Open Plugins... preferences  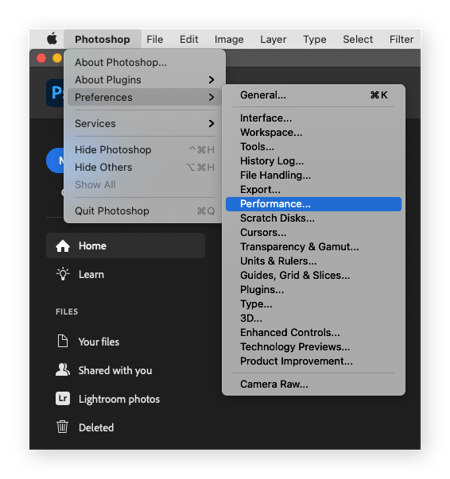point(313,290)
